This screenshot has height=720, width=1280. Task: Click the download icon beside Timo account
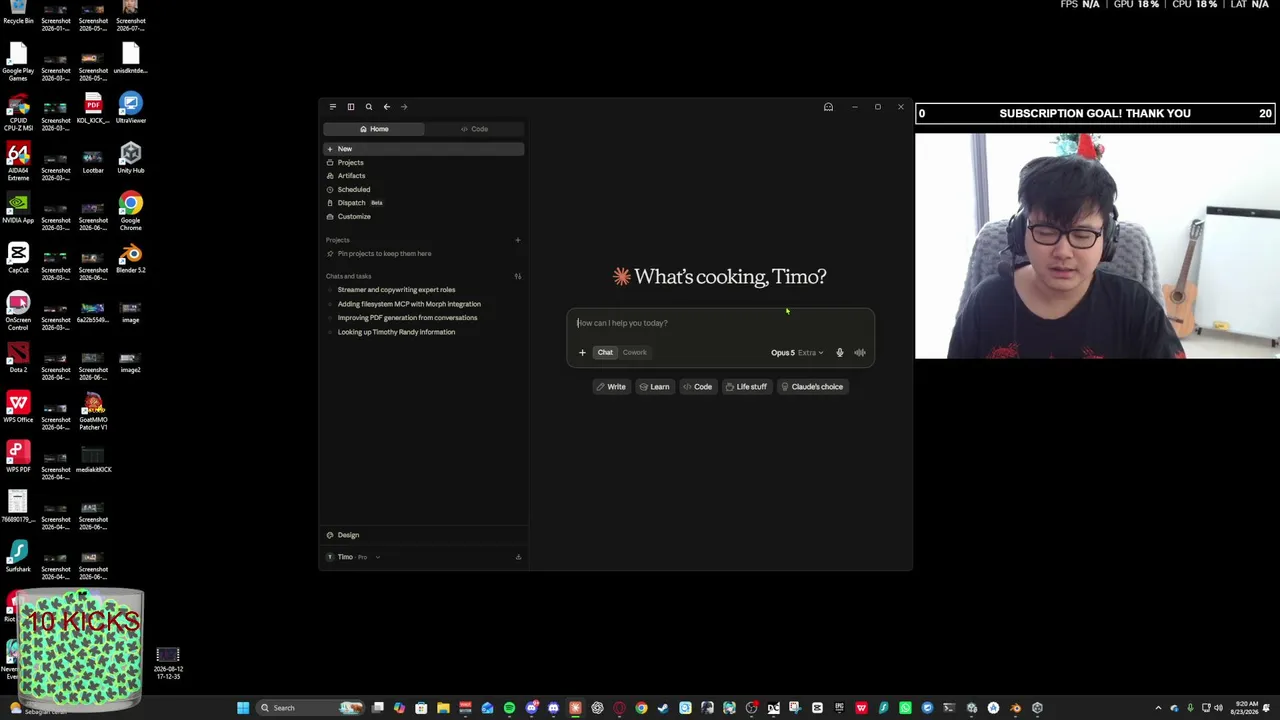click(x=518, y=557)
